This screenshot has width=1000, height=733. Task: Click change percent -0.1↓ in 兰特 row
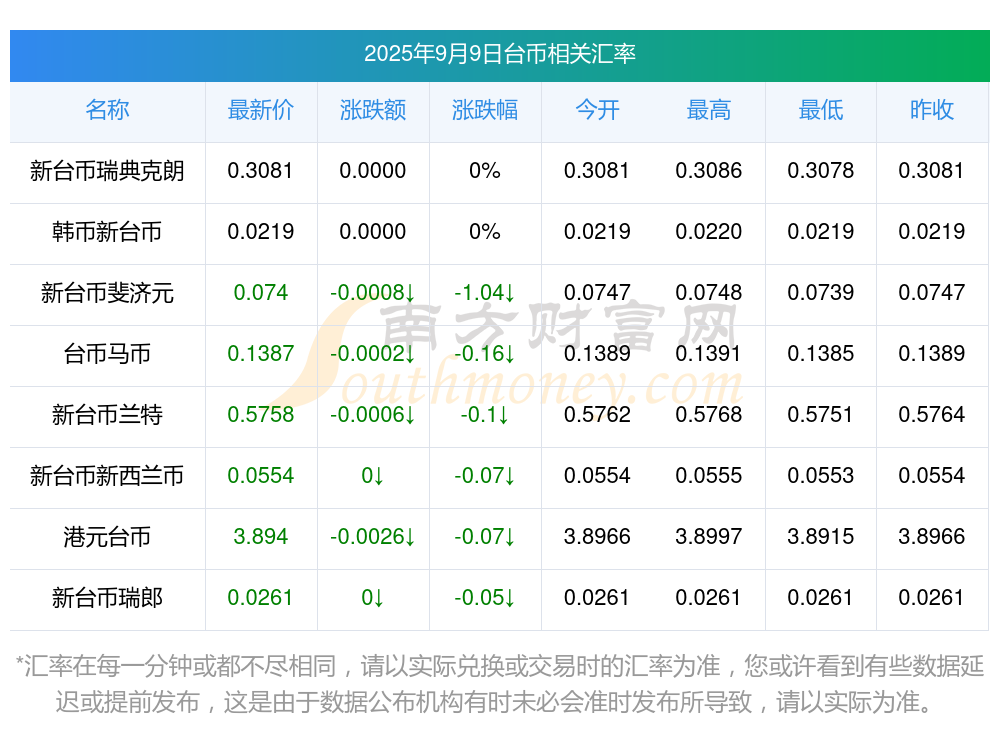pos(485,414)
